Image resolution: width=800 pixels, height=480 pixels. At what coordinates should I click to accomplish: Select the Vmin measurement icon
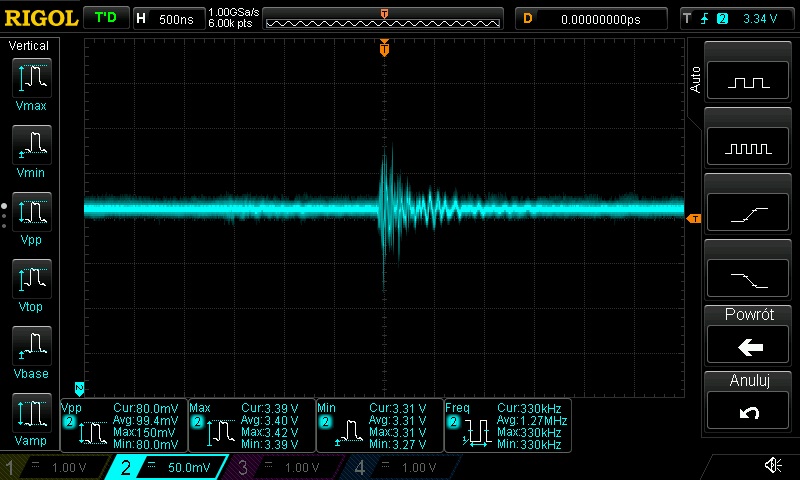(x=32, y=145)
